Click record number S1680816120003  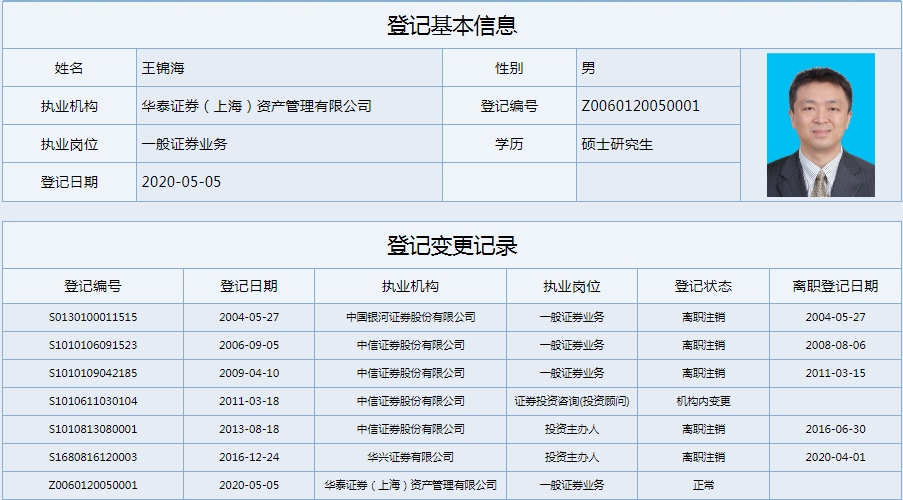[93, 457]
